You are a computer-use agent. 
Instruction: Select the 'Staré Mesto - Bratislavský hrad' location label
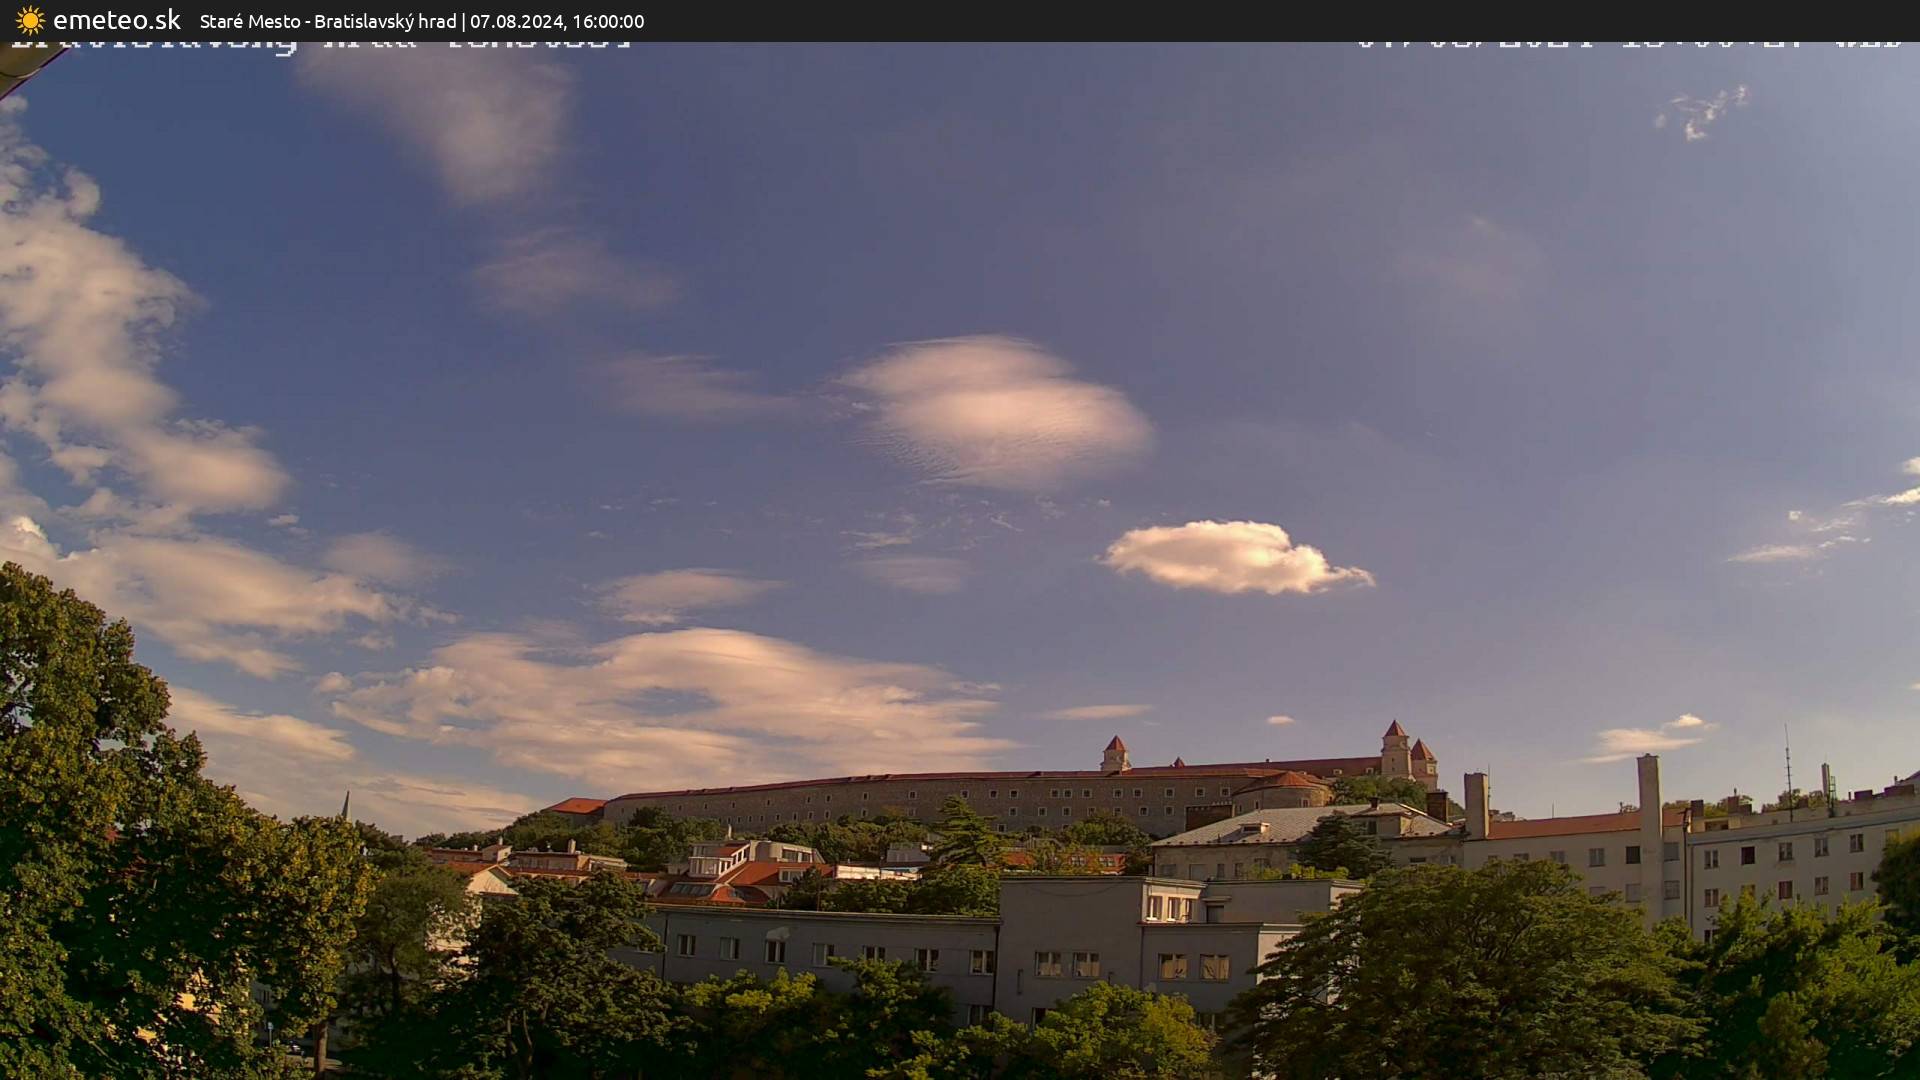(x=327, y=21)
